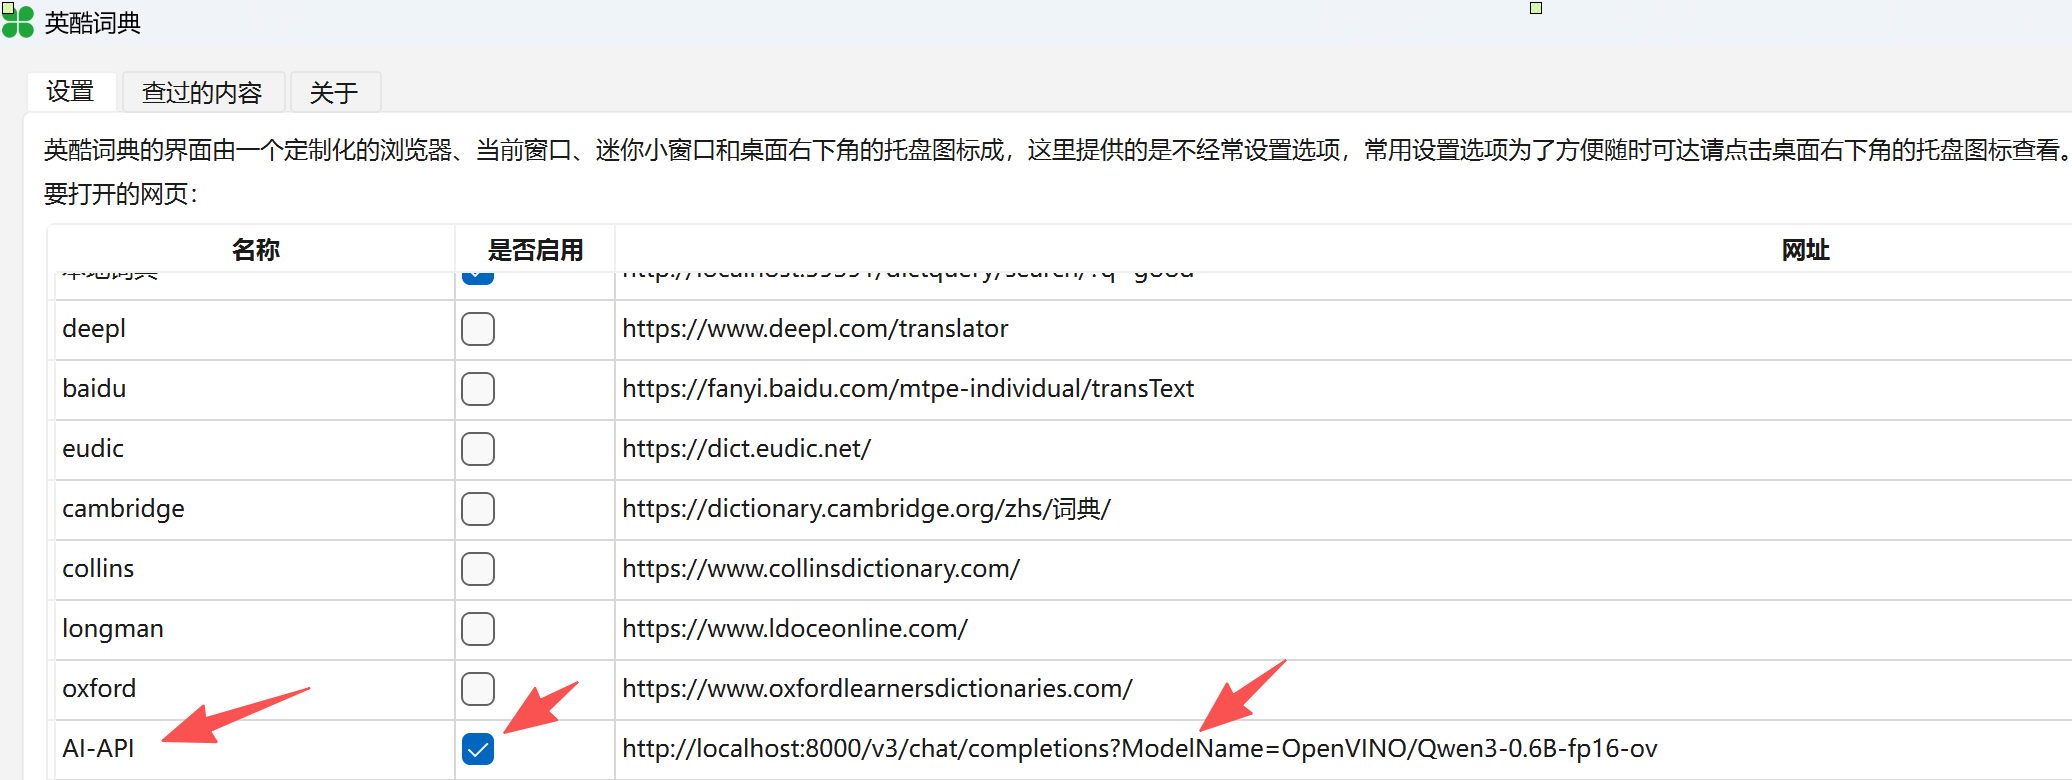Screen dimensions: 2072x780
Task: Click the 名称 column header
Action: click(x=255, y=249)
